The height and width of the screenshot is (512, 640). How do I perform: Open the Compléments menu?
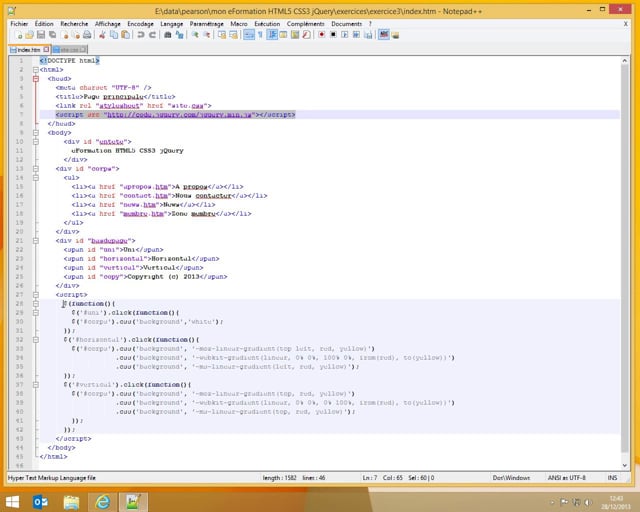click(305, 24)
